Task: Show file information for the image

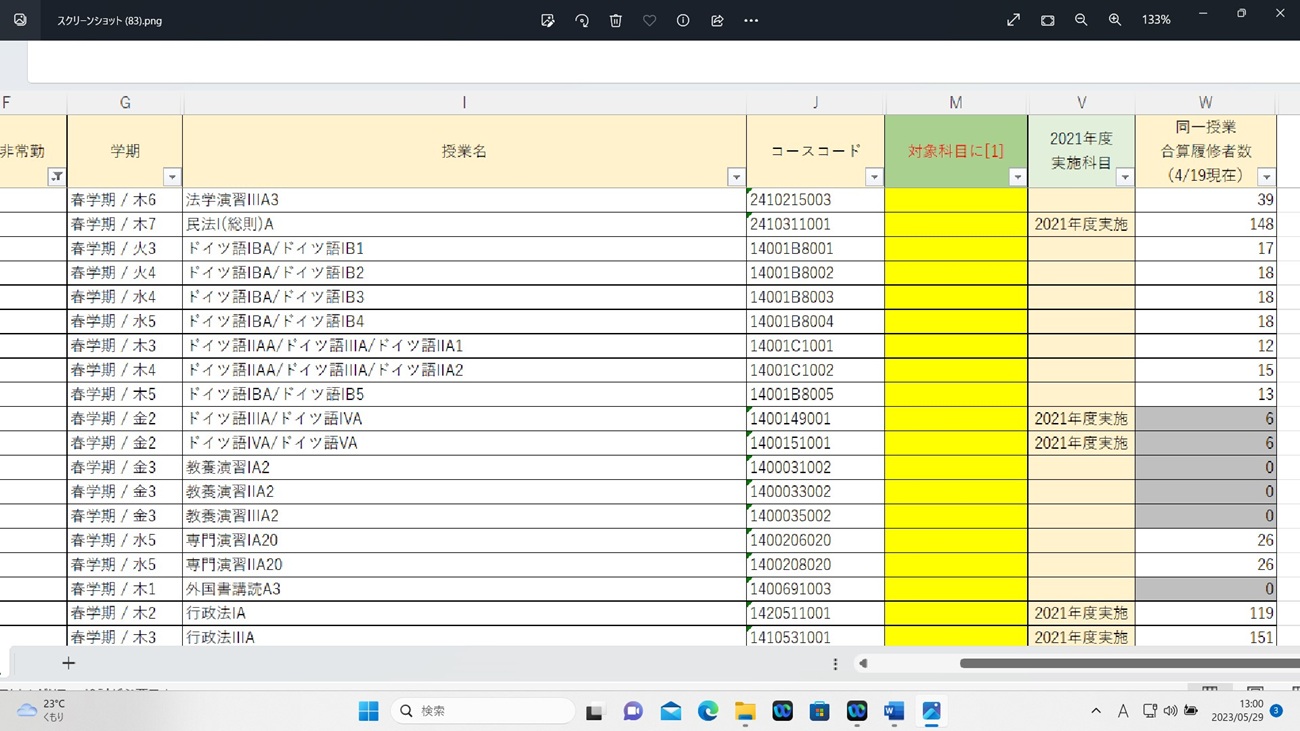Action: pyautogui.click(x=683, y=20)
